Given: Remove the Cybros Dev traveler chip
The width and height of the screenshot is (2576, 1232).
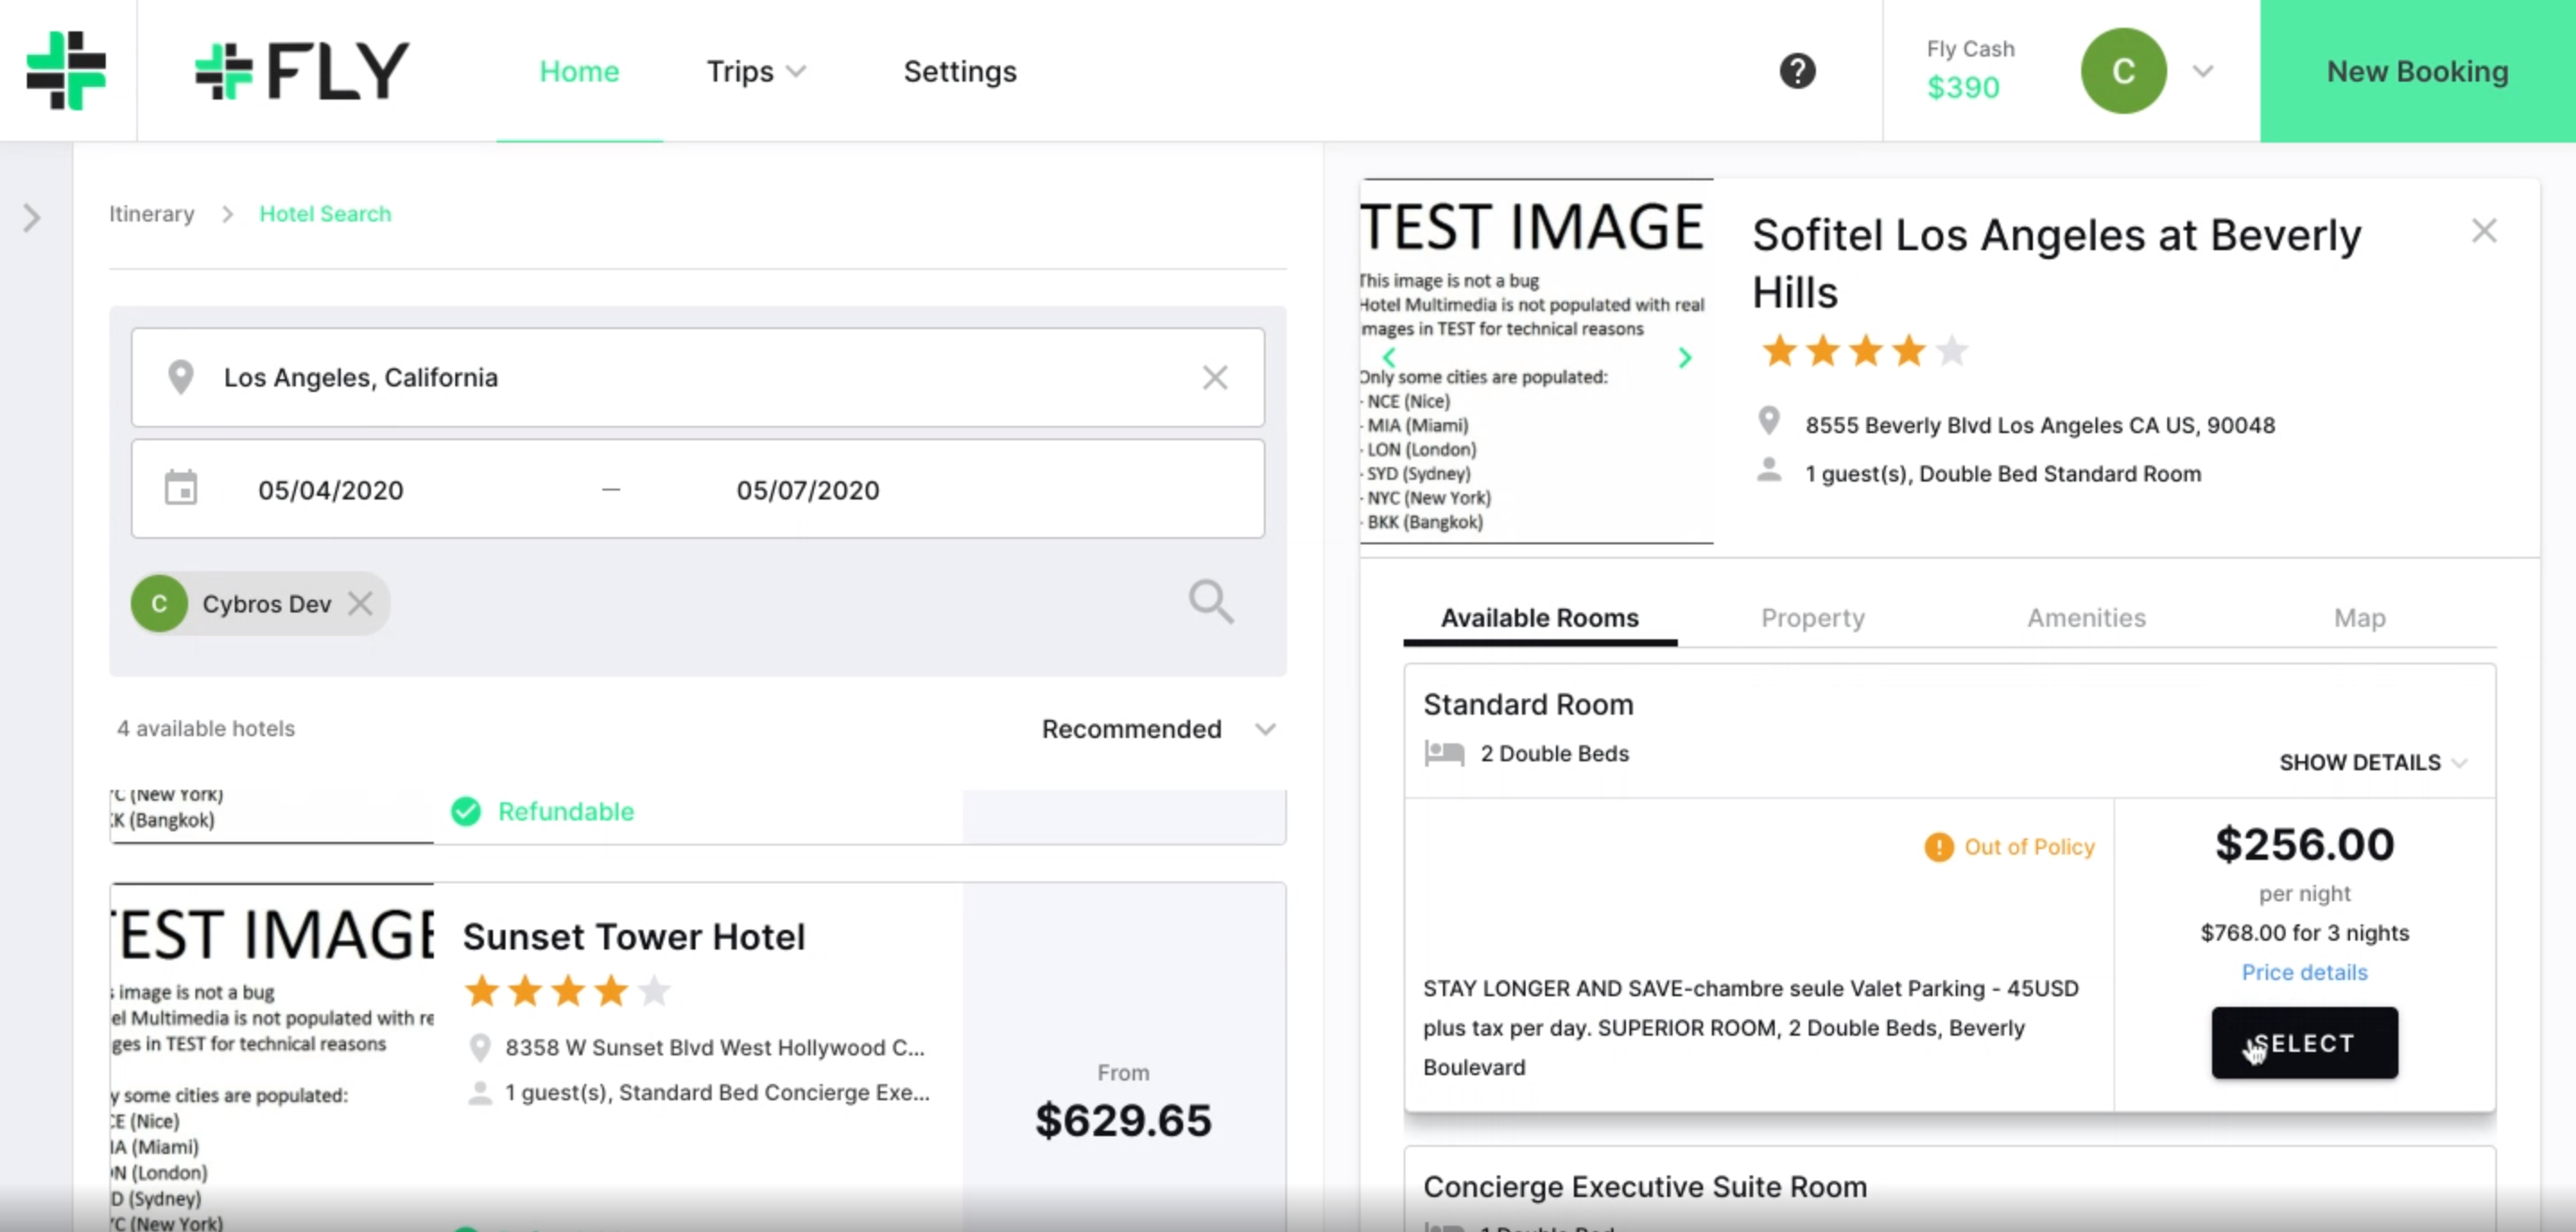Looking at the screenshot, I should click(360, 603).
